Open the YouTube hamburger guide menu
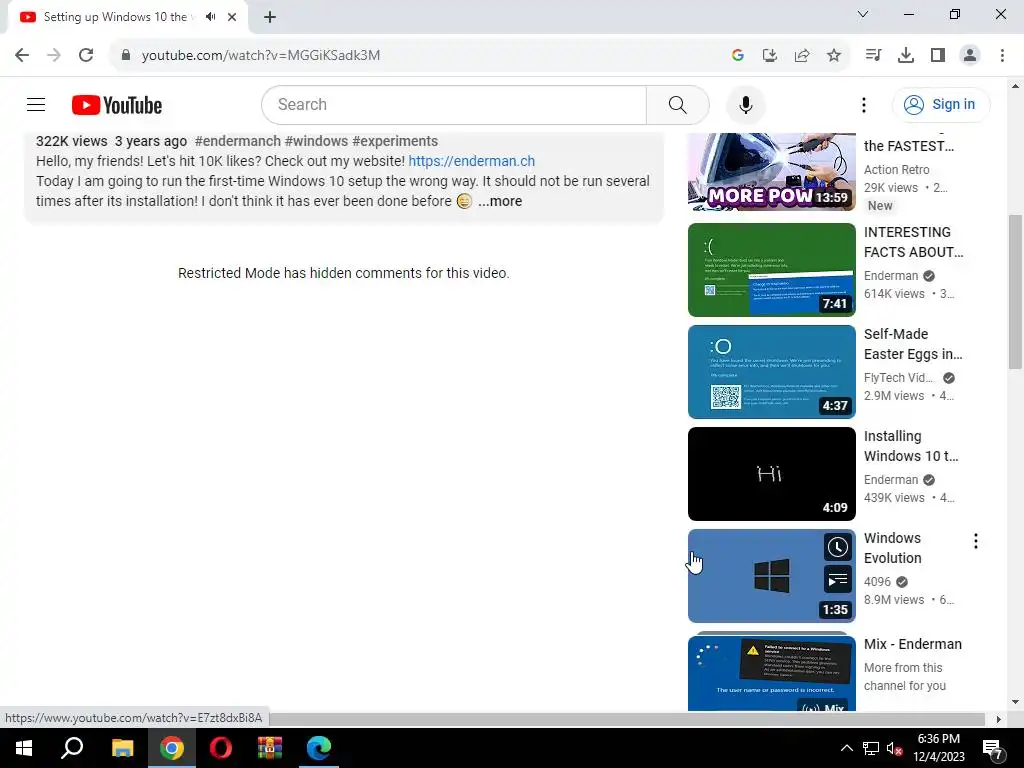 coord(36,104)
